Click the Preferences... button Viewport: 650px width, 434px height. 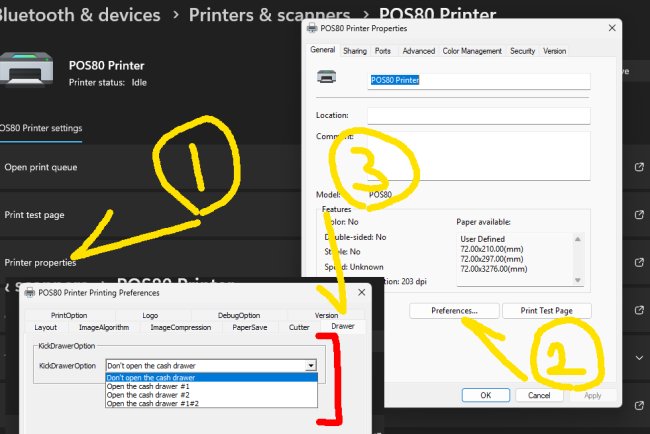[454, 310]
